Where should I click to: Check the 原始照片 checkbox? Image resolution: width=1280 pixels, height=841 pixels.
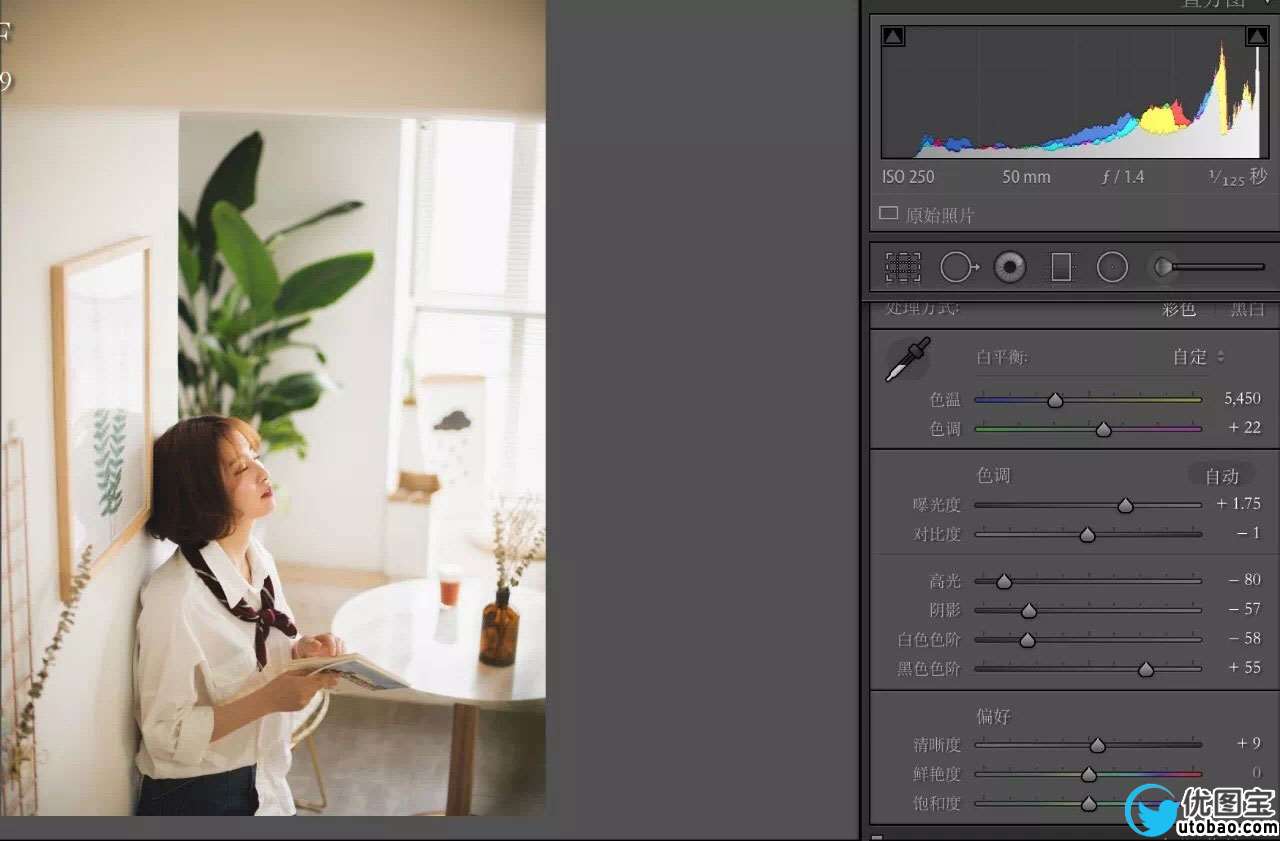(888, 213)
